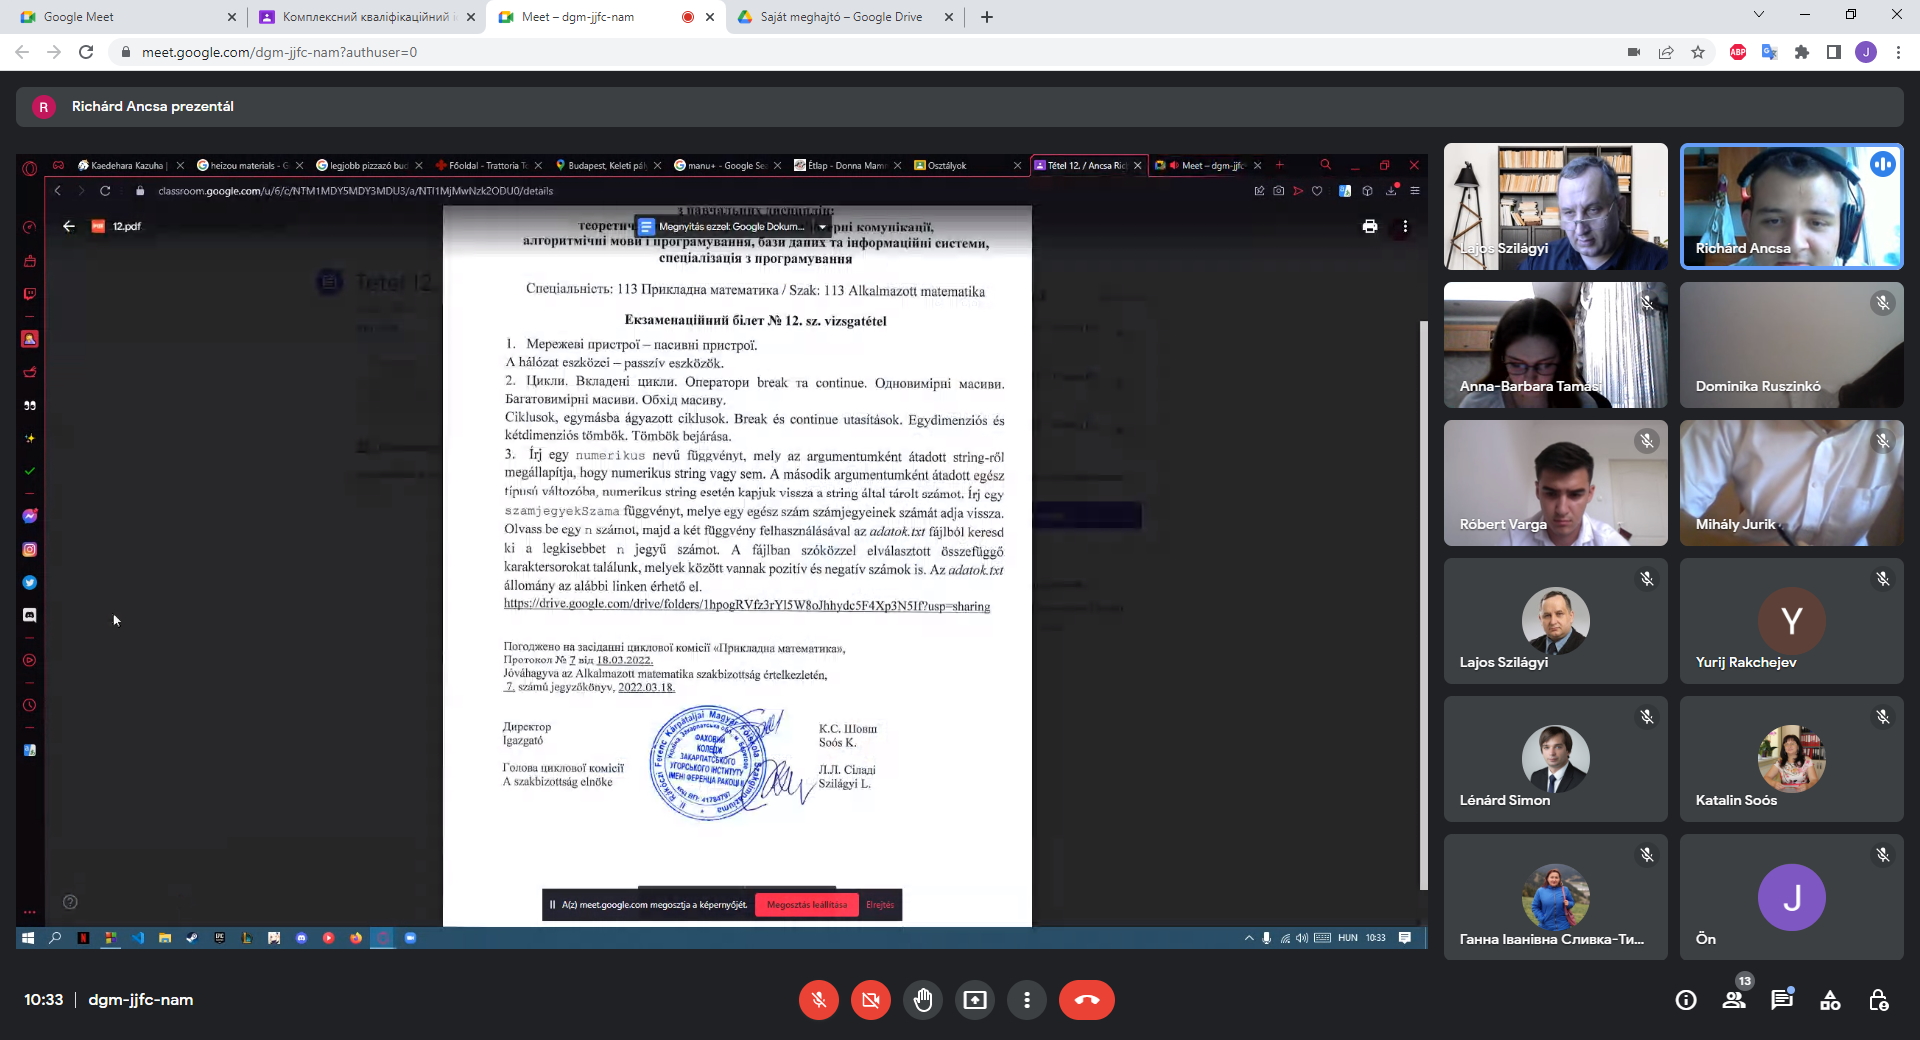Bookmark this page with star icon

[x=1698, y=52]
